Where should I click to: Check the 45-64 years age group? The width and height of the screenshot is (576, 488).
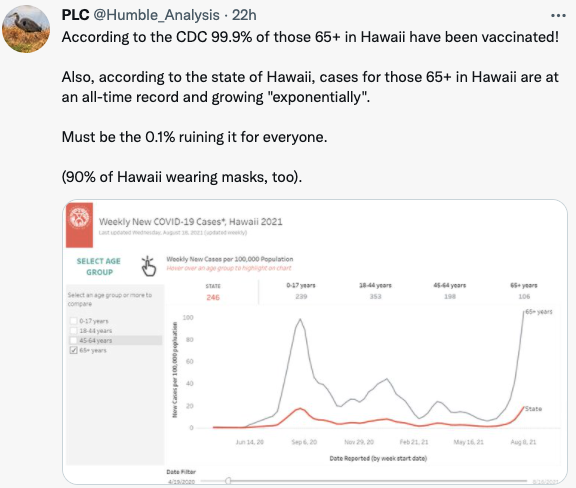73,340
